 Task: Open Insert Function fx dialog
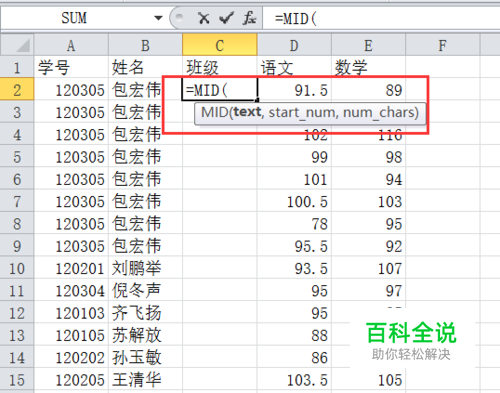[249, 18]
